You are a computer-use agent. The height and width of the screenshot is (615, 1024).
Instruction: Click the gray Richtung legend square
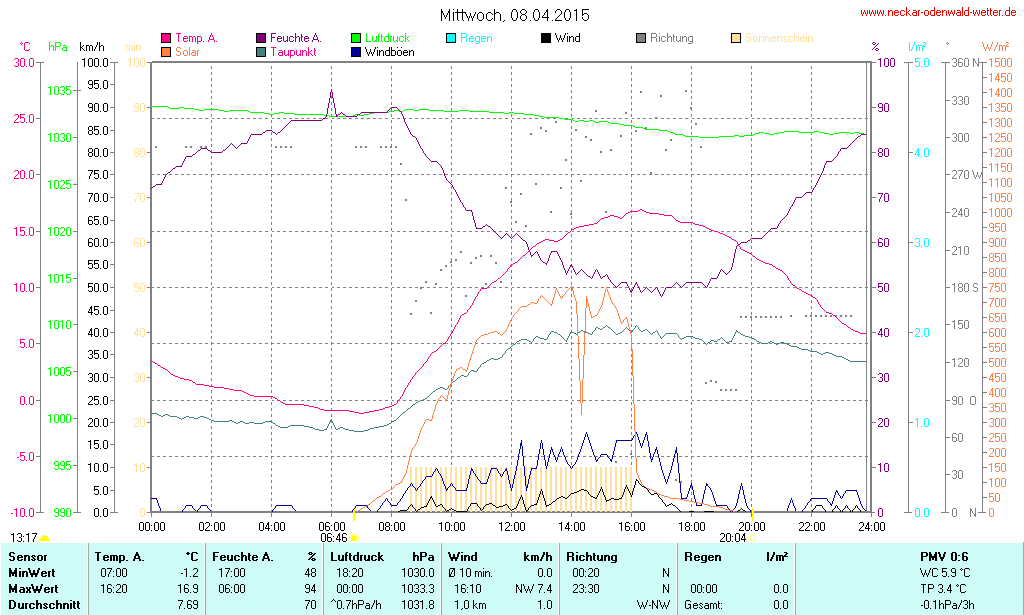[641, 39]
